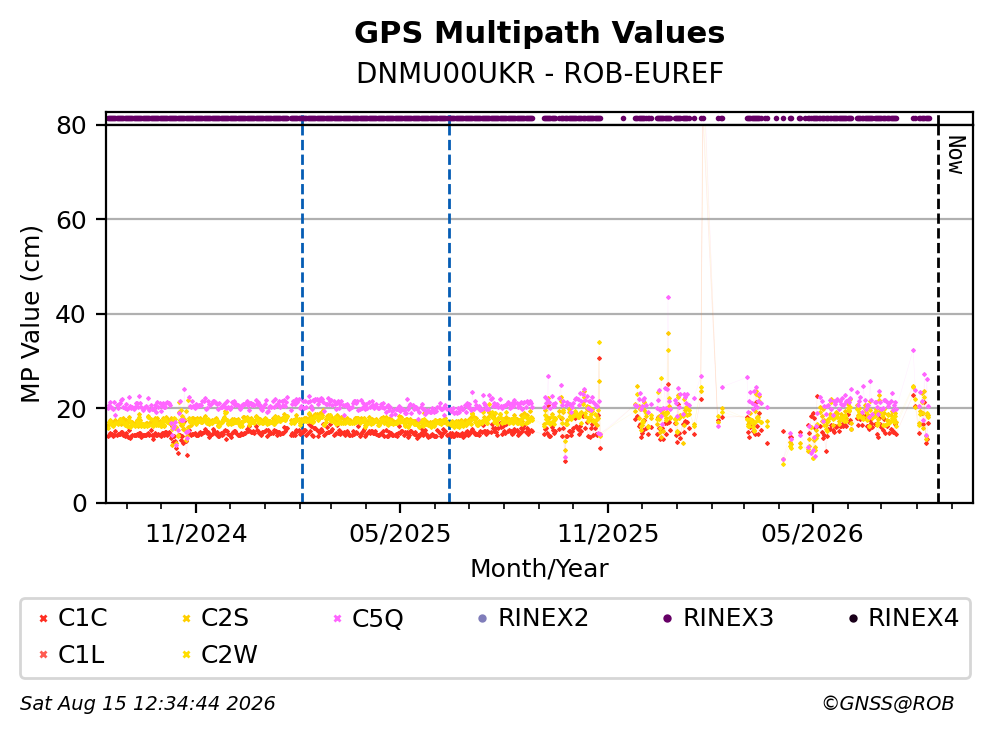
Task: Click the GPS Multipath Values title
Action: click(x=540, y=33)
